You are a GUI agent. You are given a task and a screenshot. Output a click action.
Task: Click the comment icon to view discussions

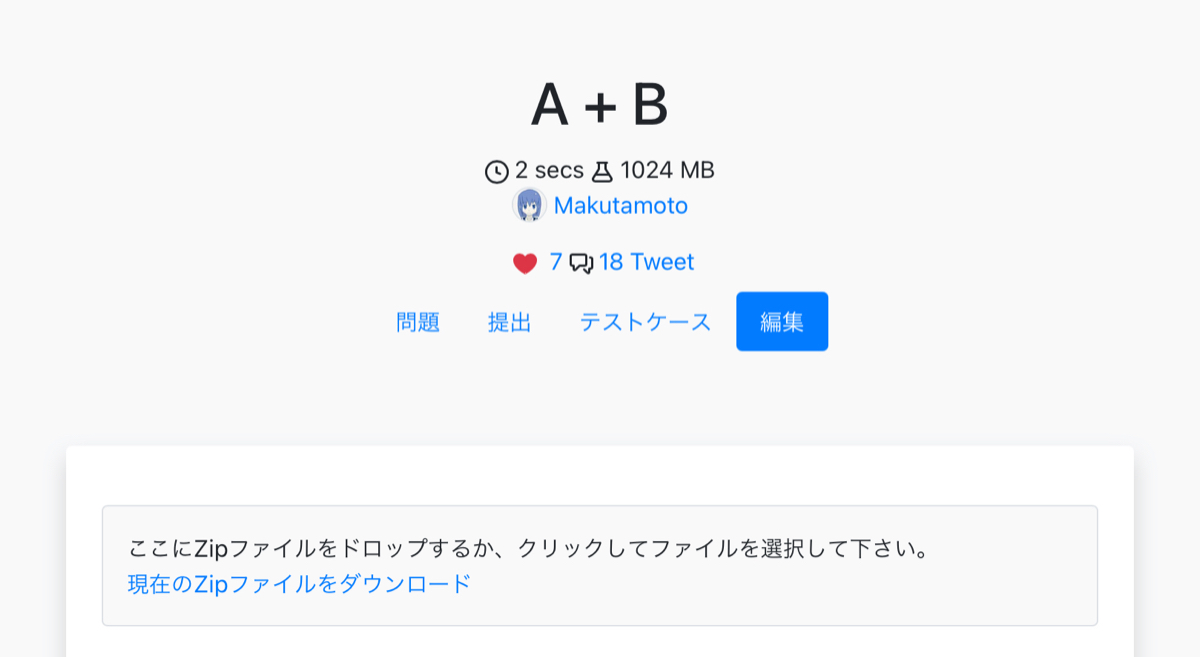(580, 261)
